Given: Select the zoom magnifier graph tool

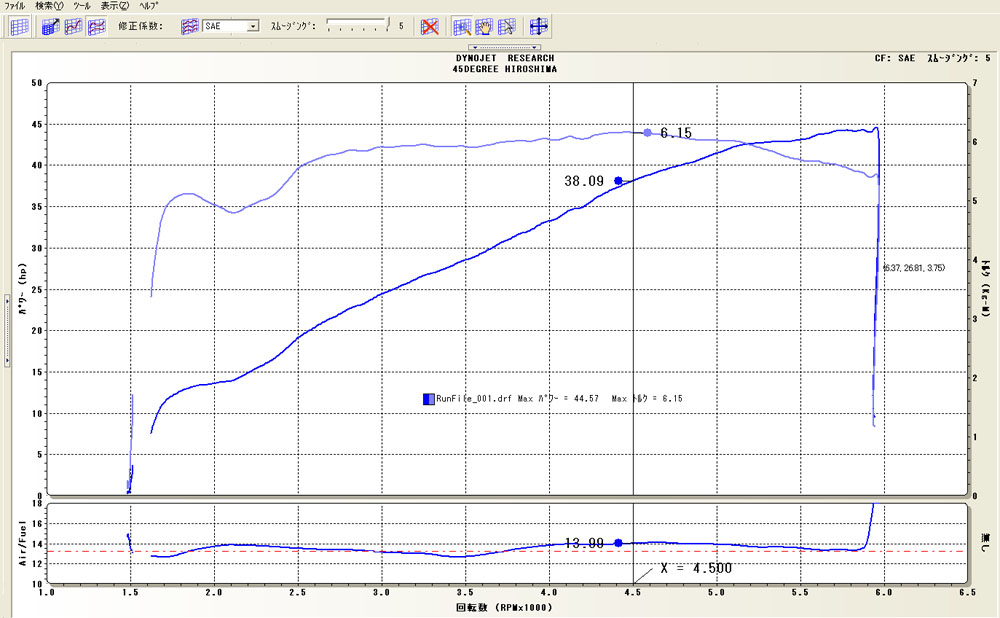Looking at the screenshot, I should pyautogui.click(x=462, y=27).
